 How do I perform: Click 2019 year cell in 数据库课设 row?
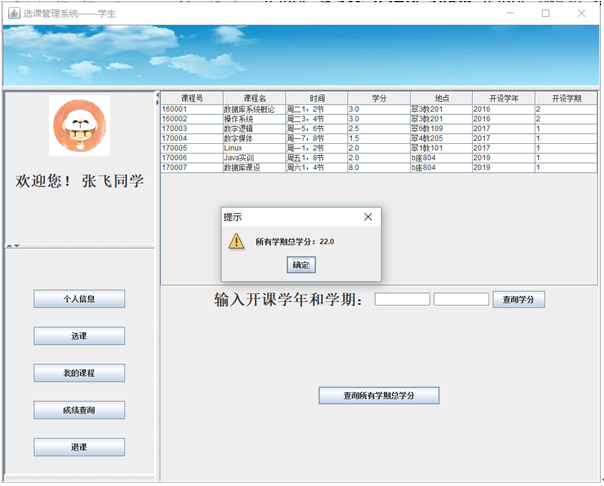503,168
